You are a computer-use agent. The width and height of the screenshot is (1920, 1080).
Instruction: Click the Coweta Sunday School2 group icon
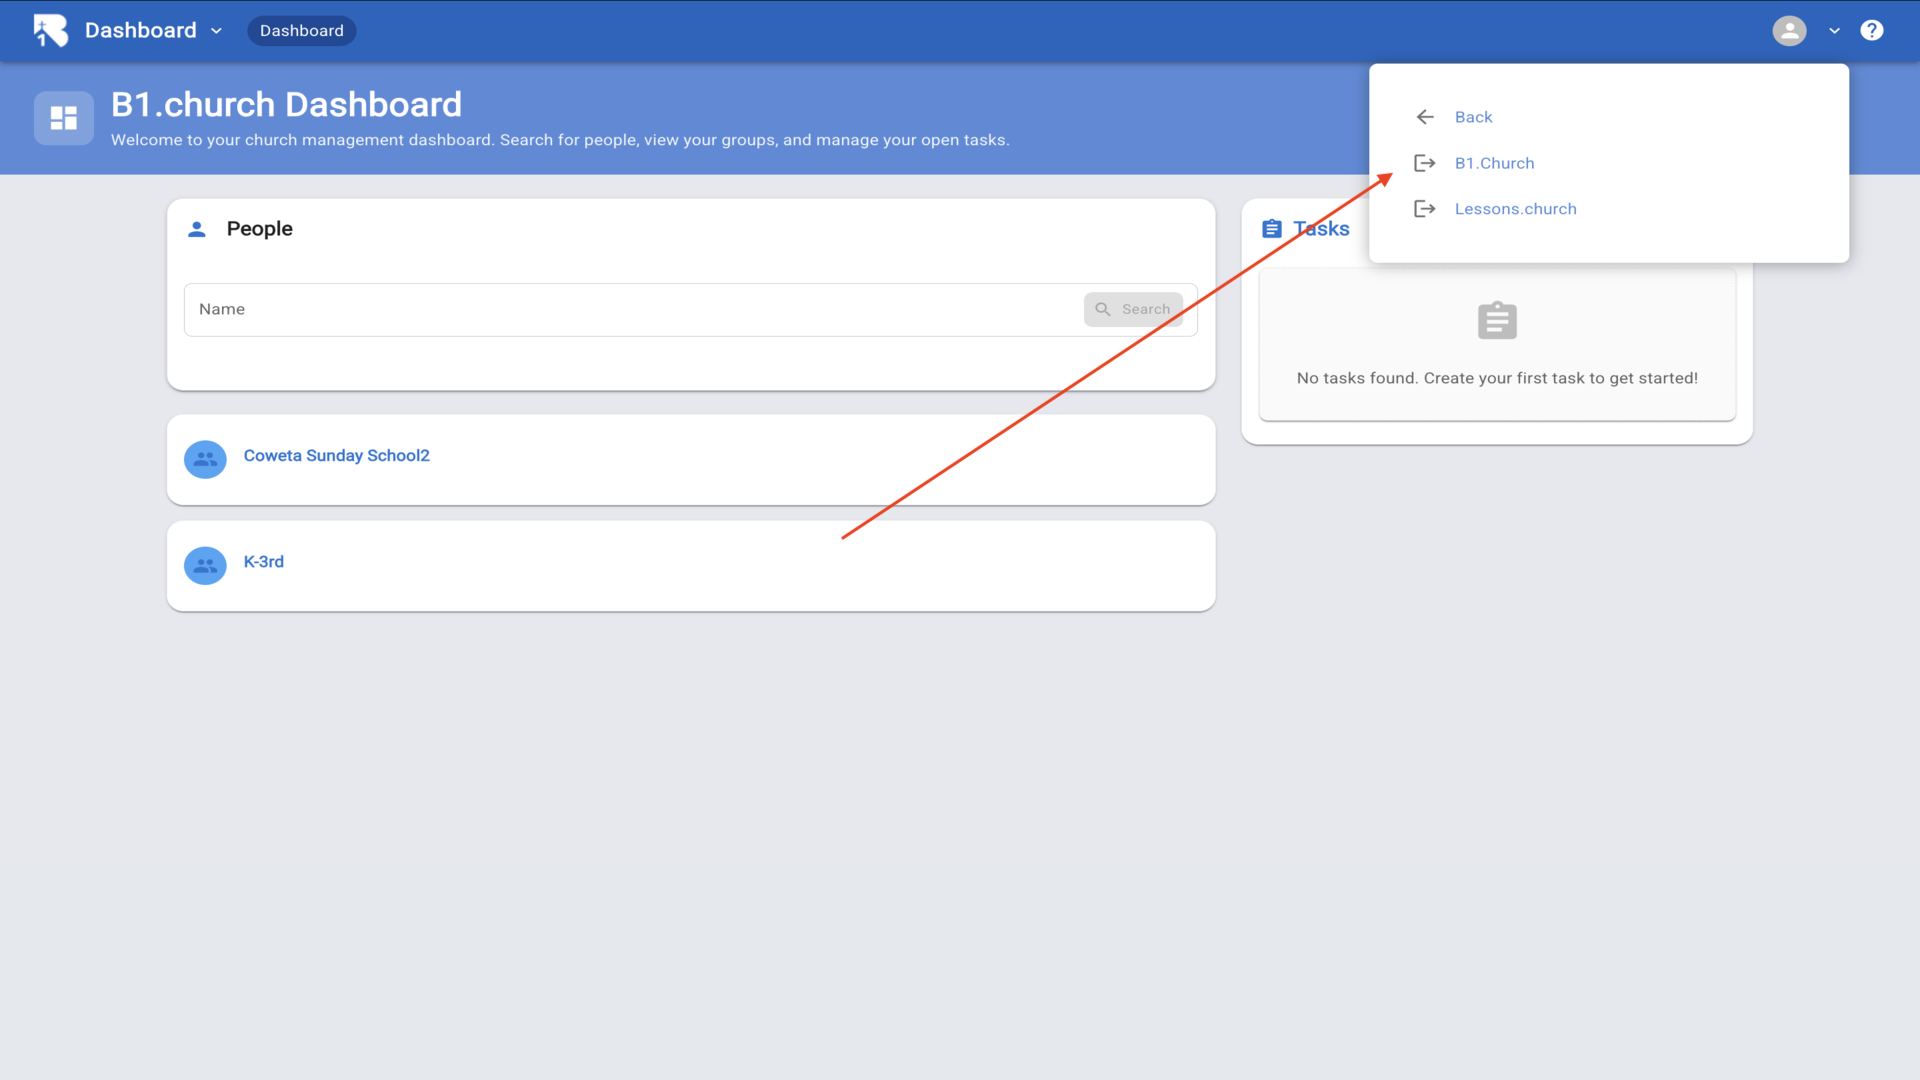205,459
